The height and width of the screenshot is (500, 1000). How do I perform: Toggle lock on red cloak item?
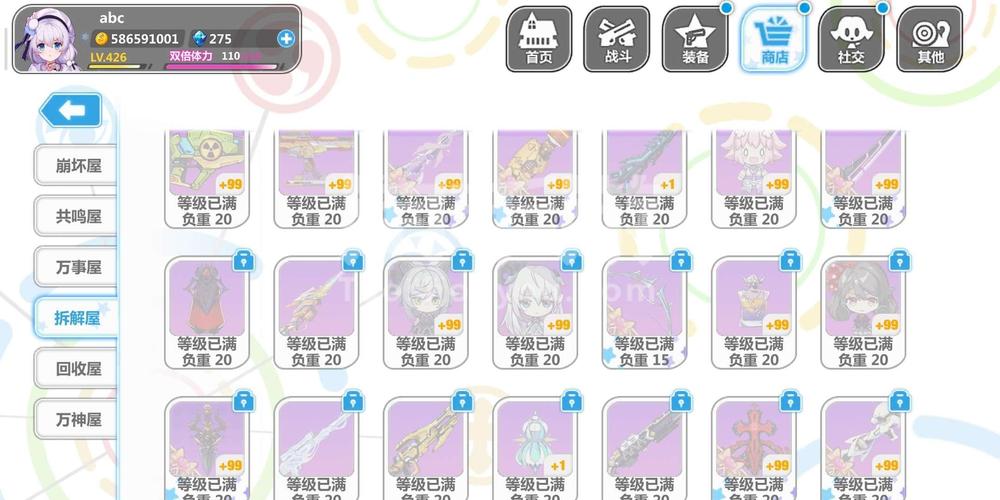244,260
